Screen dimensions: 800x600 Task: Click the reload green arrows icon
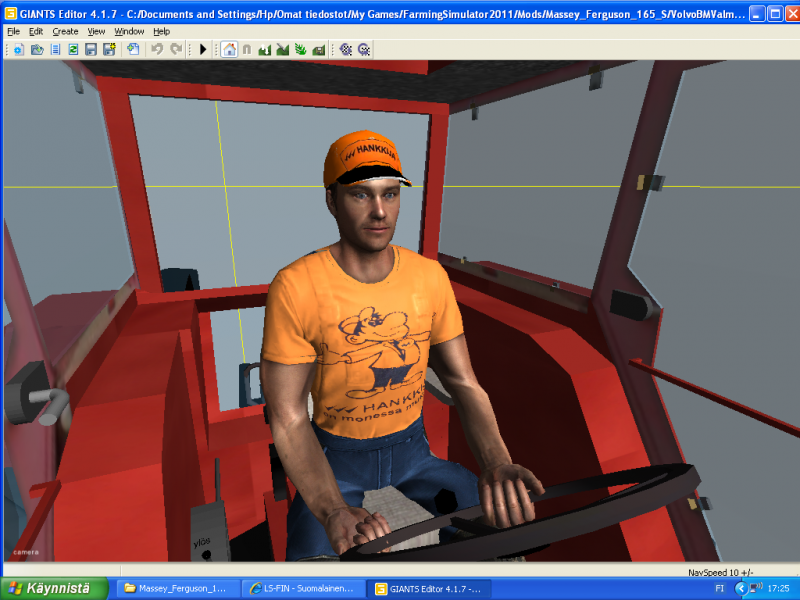[x=73, y=49]
